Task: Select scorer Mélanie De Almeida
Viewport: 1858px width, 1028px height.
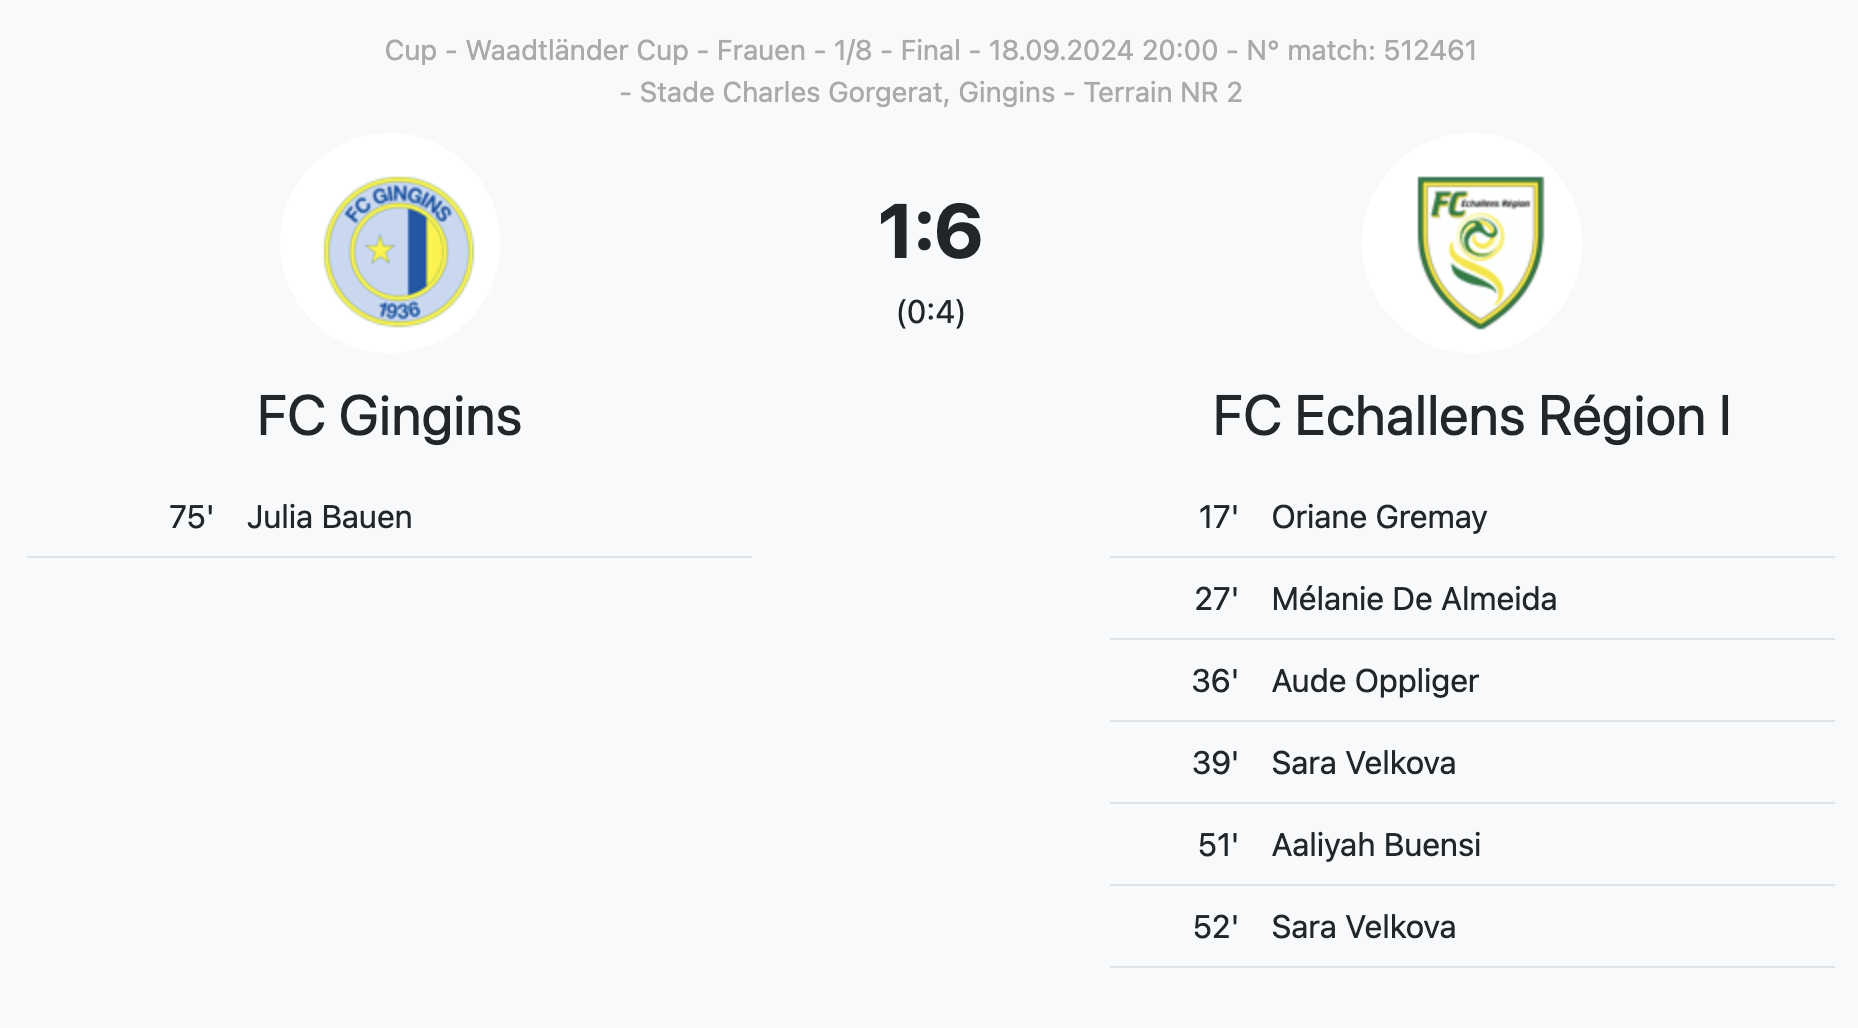Action: [x=1414, y=599]
